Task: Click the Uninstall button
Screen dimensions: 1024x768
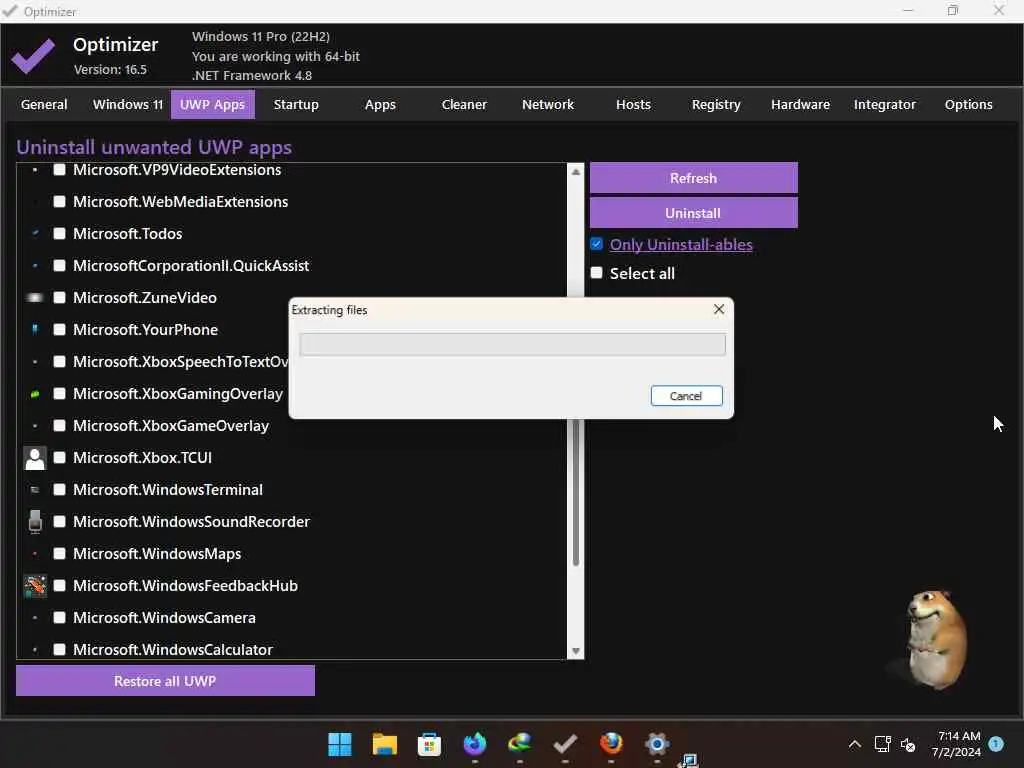Action: click(x=694, y=213)
